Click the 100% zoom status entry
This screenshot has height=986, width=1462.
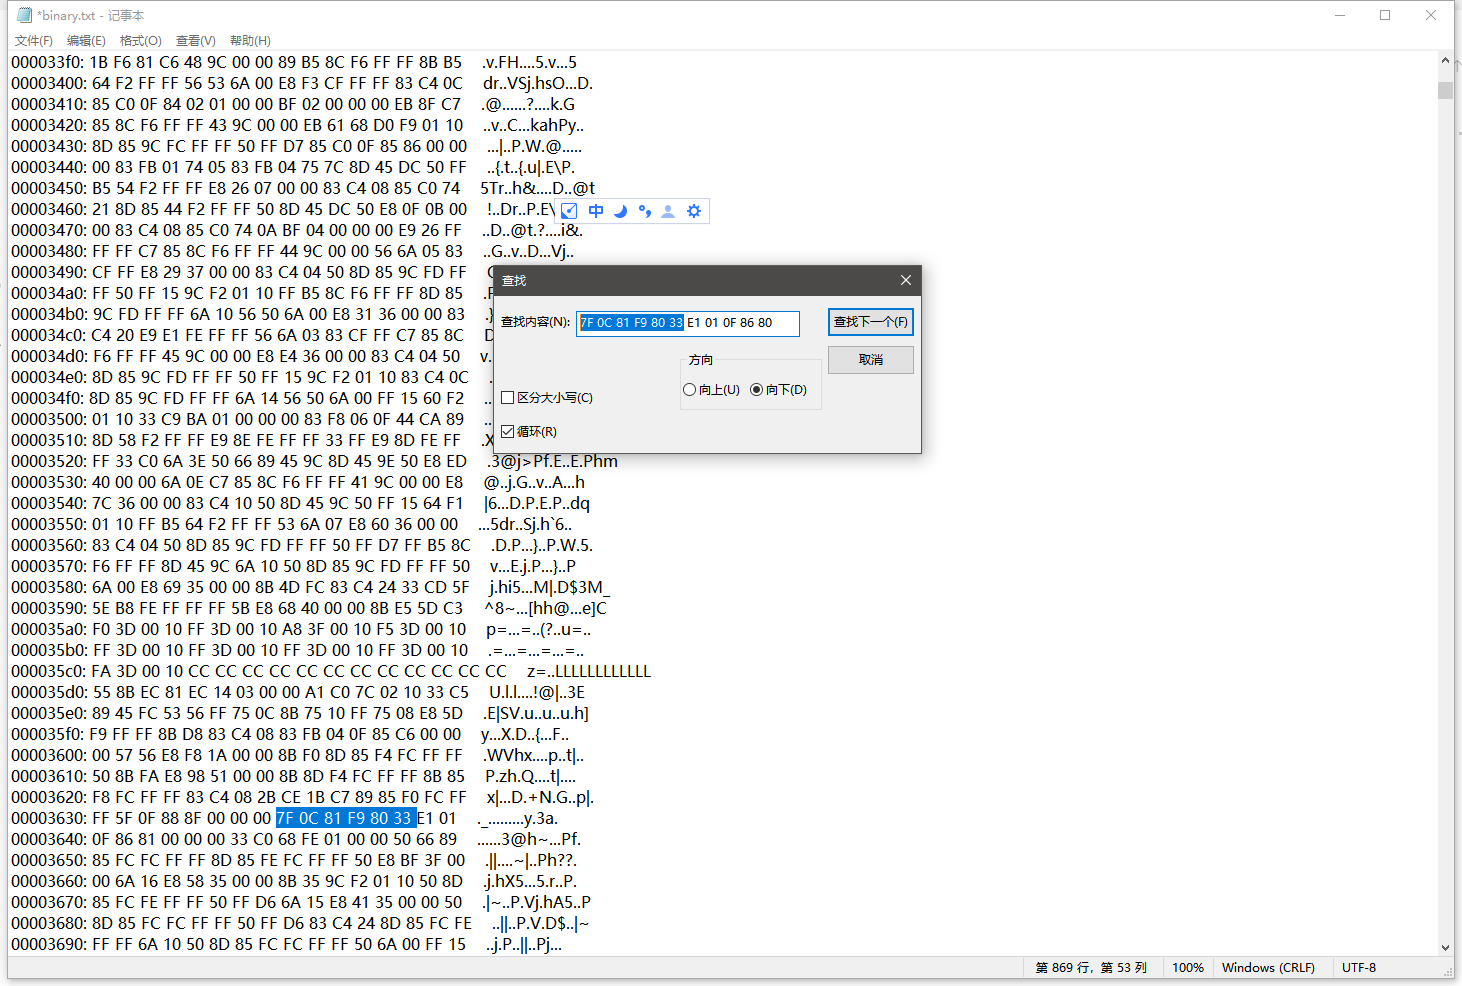tap(1187, 968)
